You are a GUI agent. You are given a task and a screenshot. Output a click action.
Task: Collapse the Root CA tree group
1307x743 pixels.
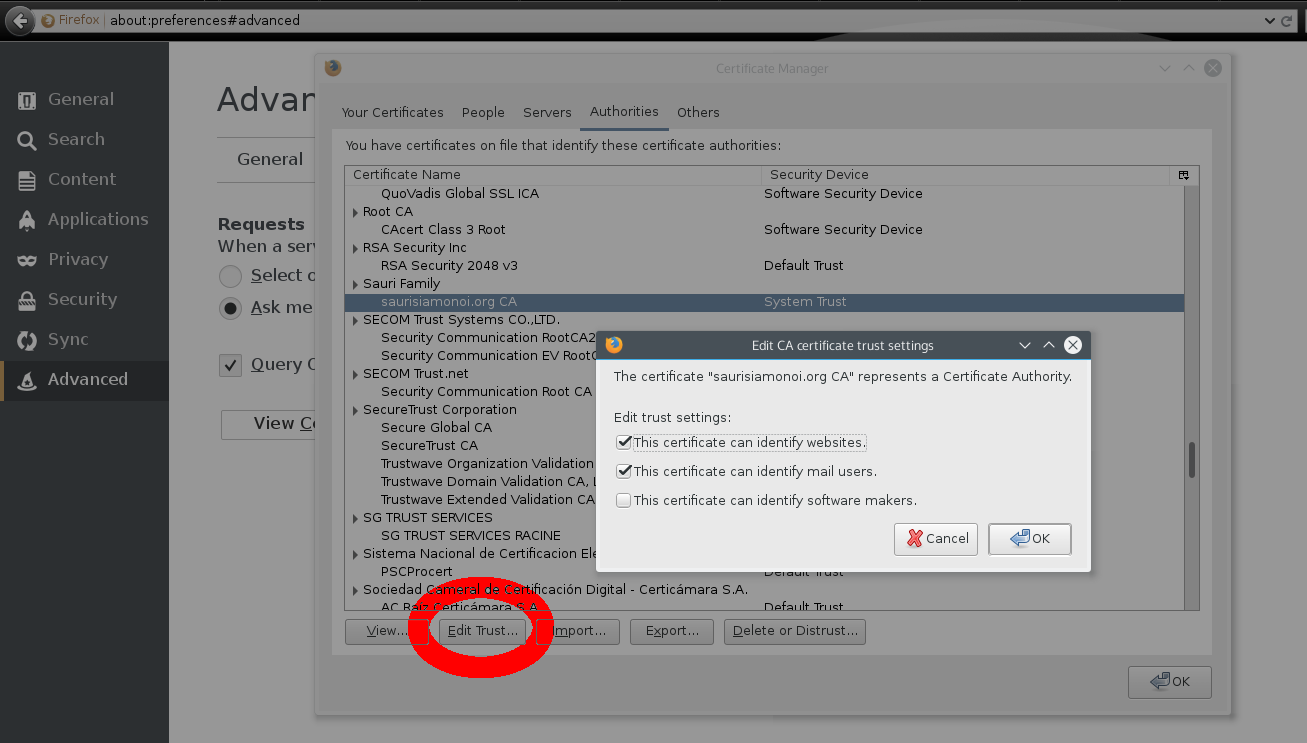point(355,212)
